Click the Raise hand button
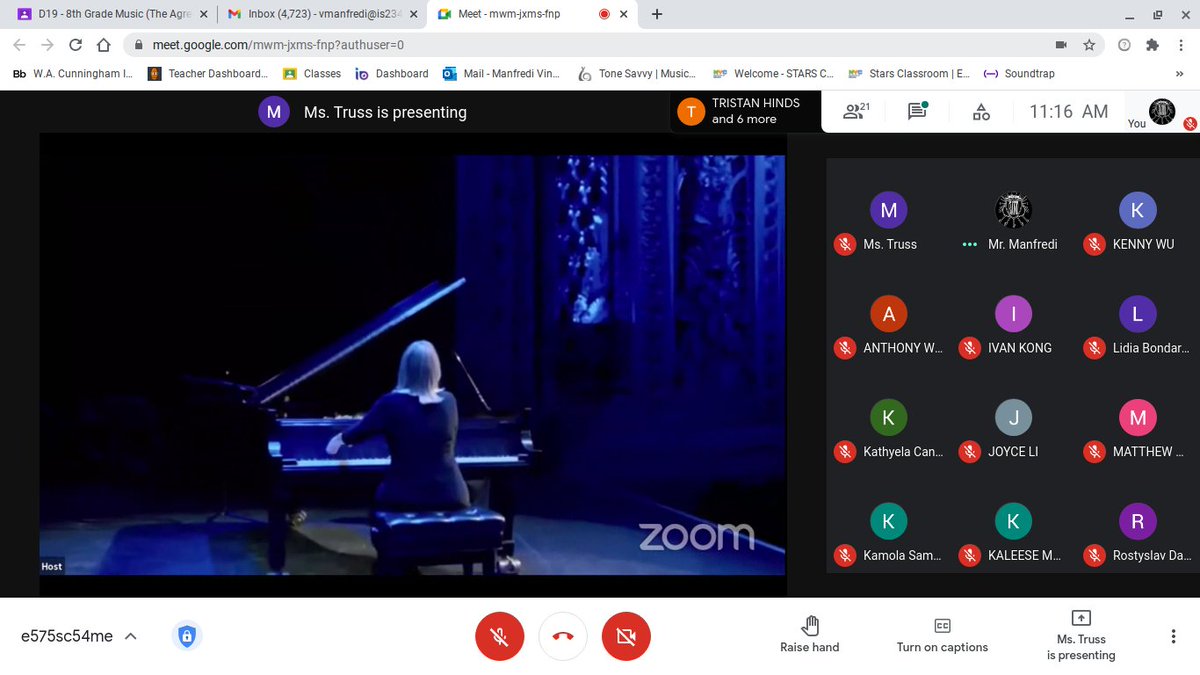This screenshot has width=1200, height=675. point(810,635)
